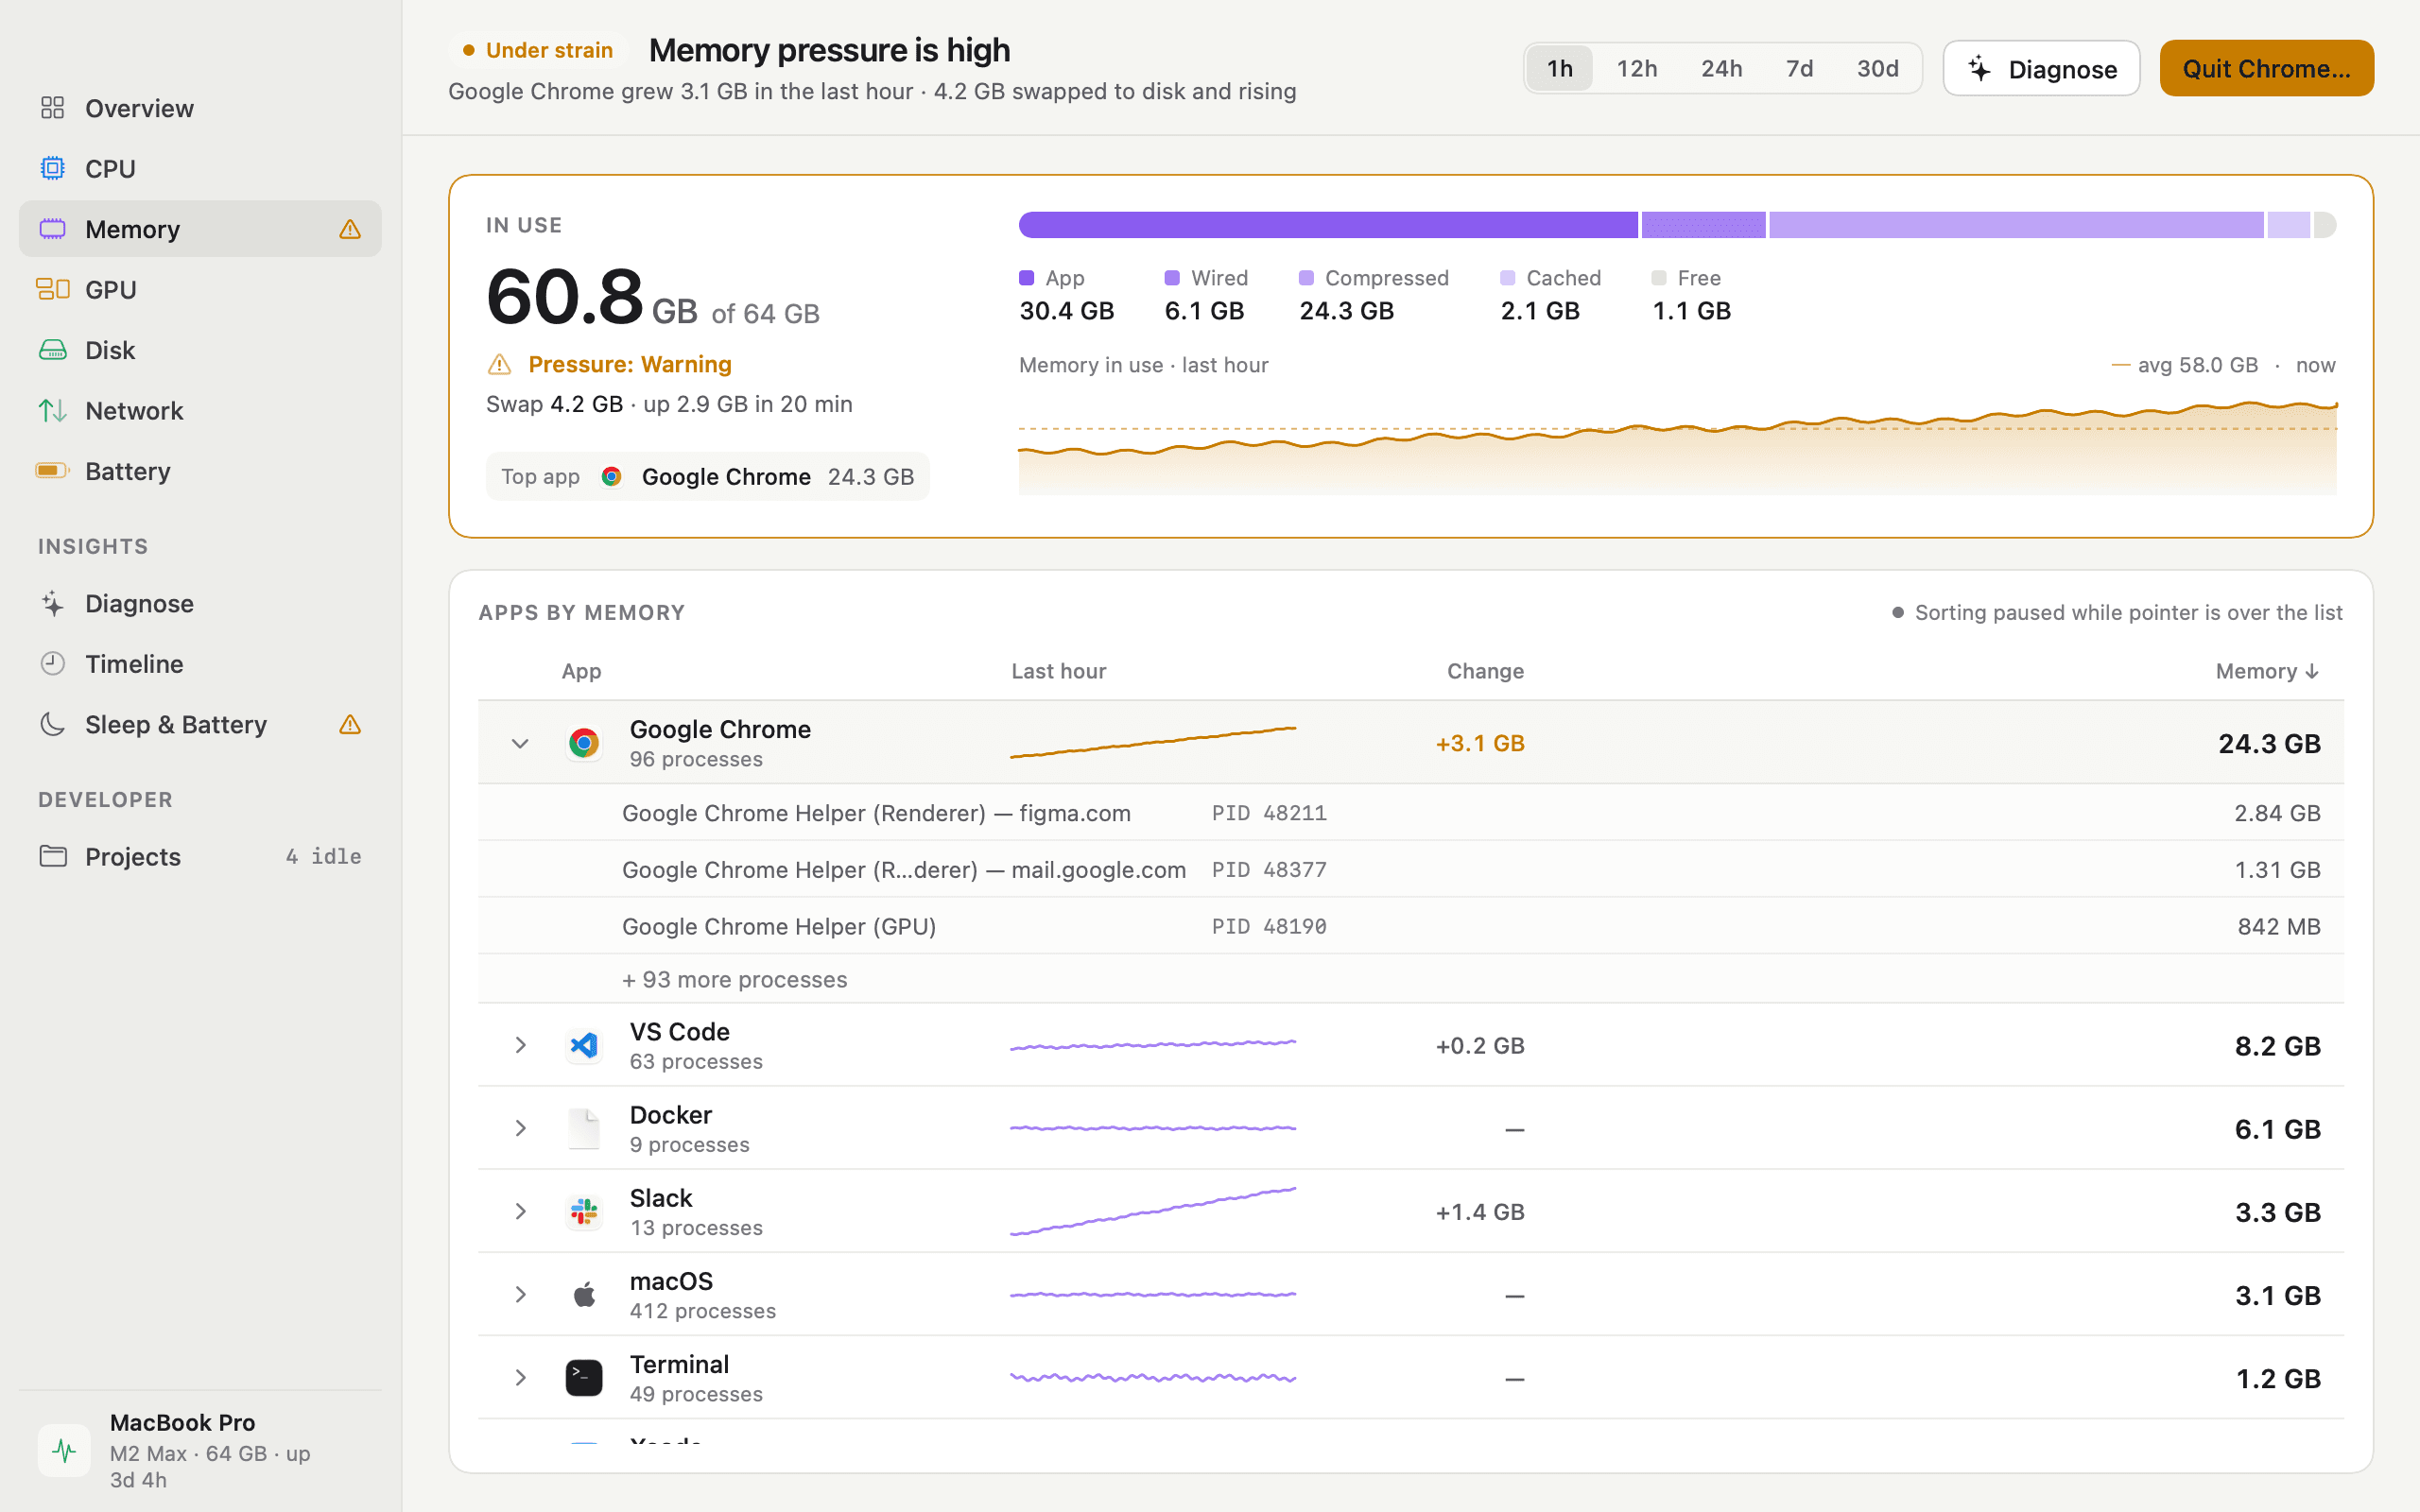
Task: Click the Chrome icon in Top app chip
Action: tap(611, 476)
